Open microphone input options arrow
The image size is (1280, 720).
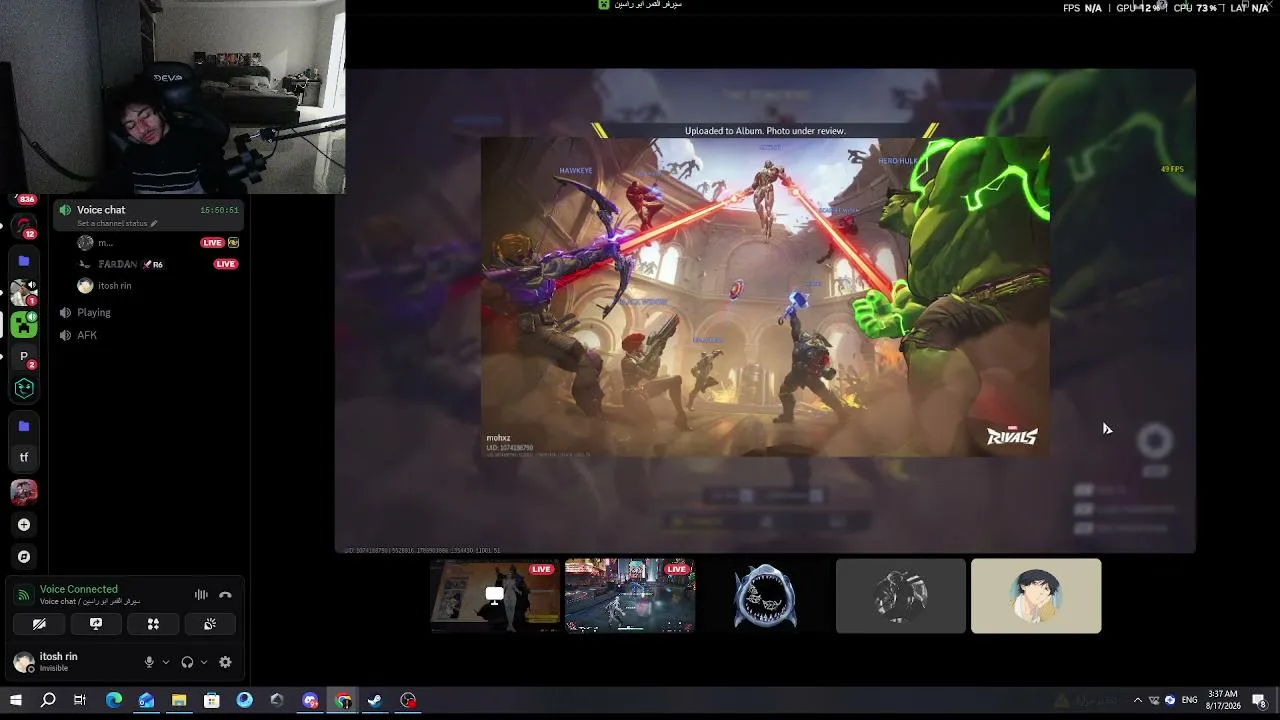coord(166,662)
